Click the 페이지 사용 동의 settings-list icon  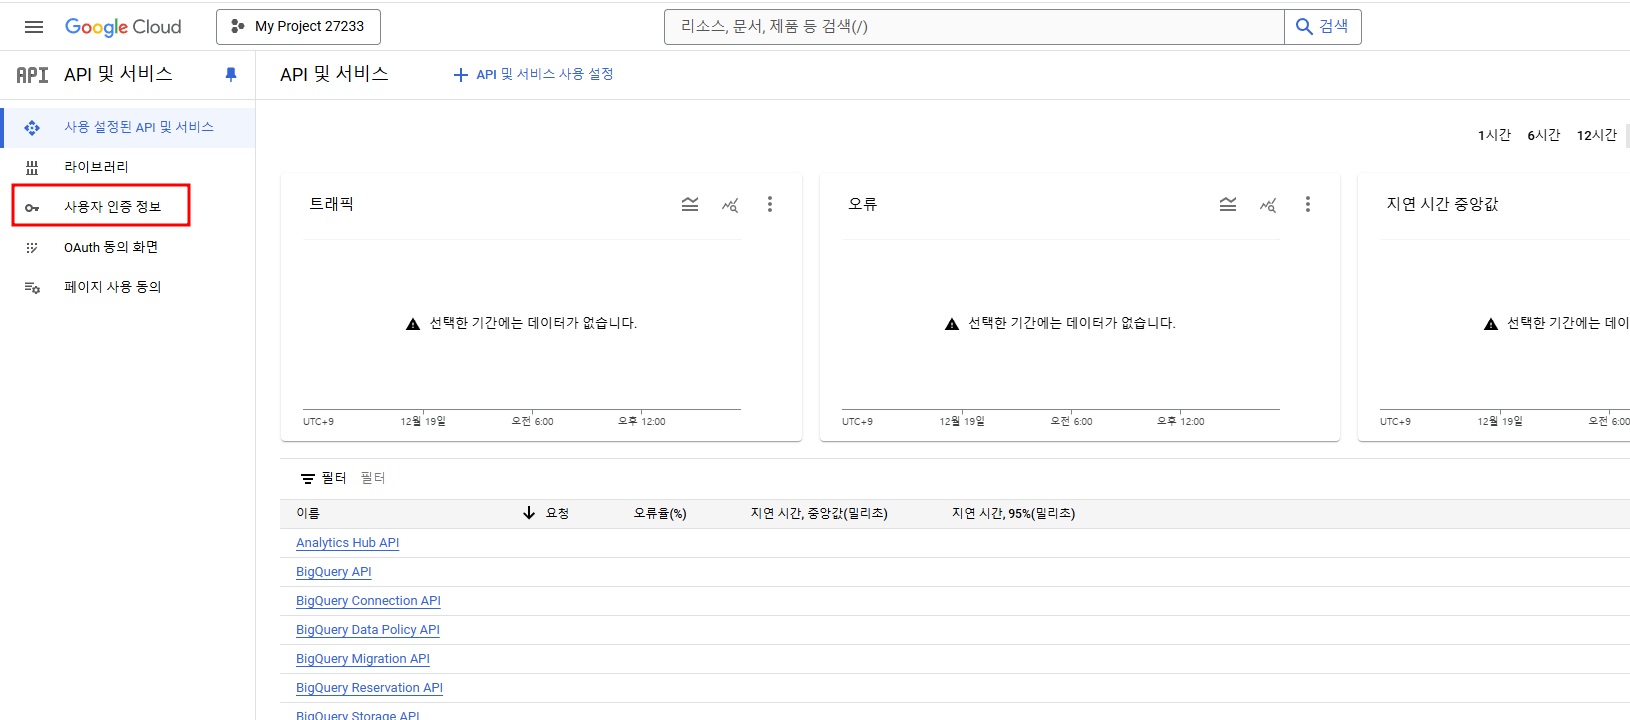[x=32, y=288]
